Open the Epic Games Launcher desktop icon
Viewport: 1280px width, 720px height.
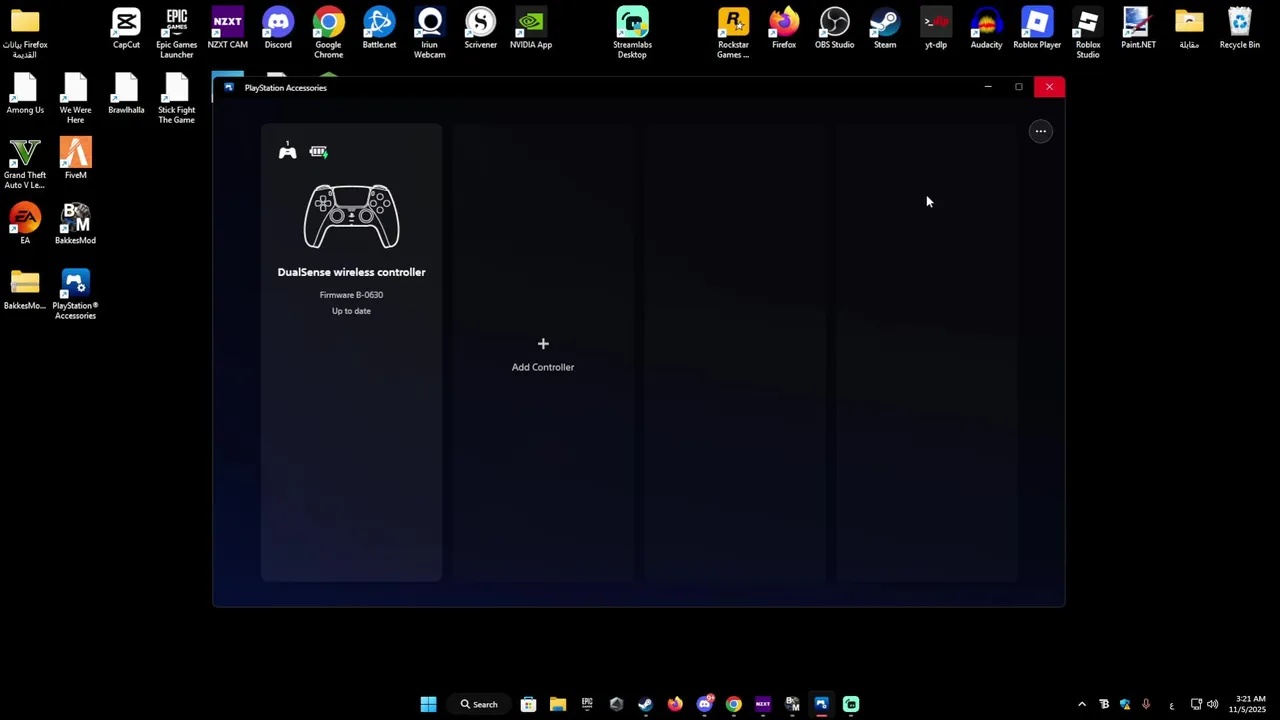177,33
